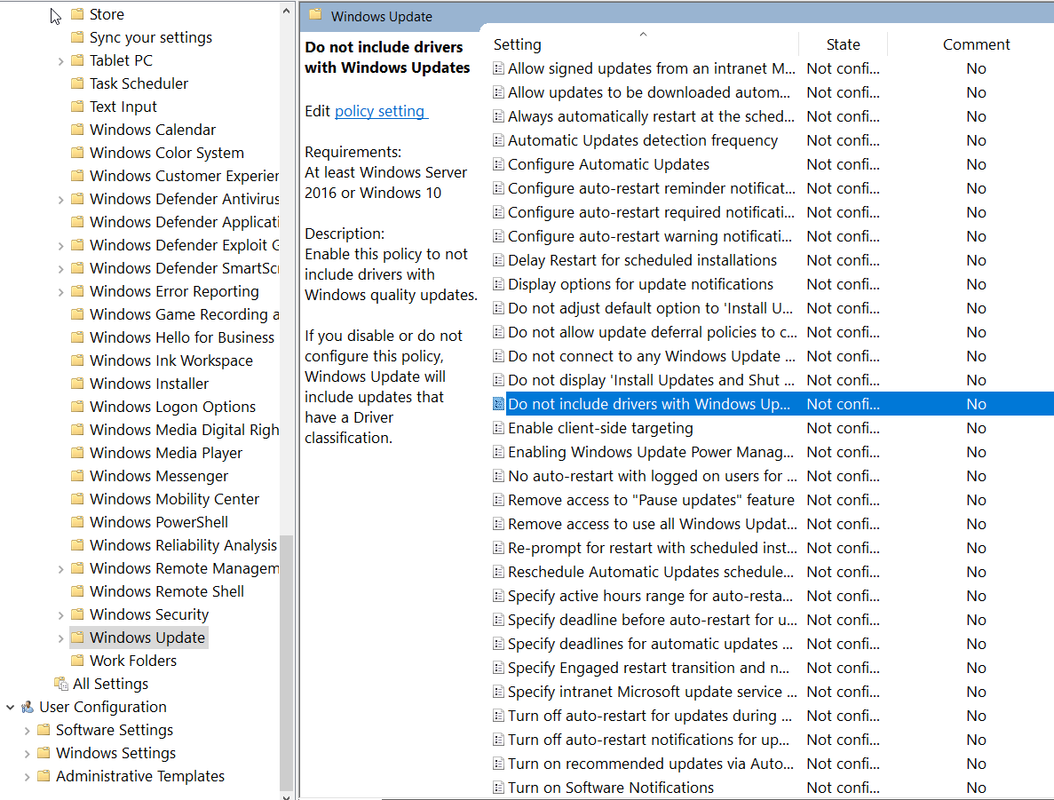The width and height of the screenshot is (1054, 800).
Task: Select 'Always automatically restart at the sched...' policy
Action: [x=651, y=116]
